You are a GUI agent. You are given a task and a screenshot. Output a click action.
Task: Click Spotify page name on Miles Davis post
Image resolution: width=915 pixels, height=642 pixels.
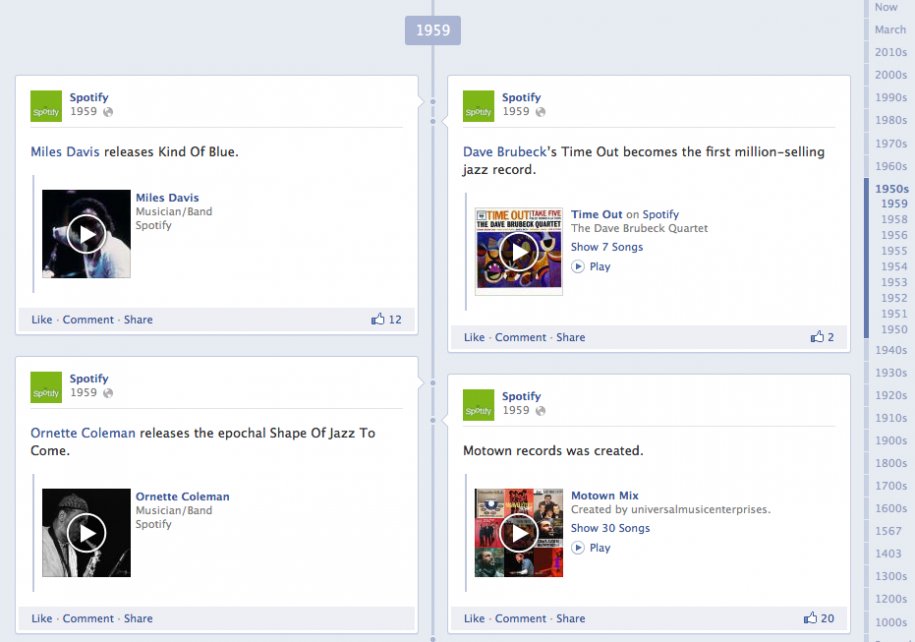coord(89,97)
